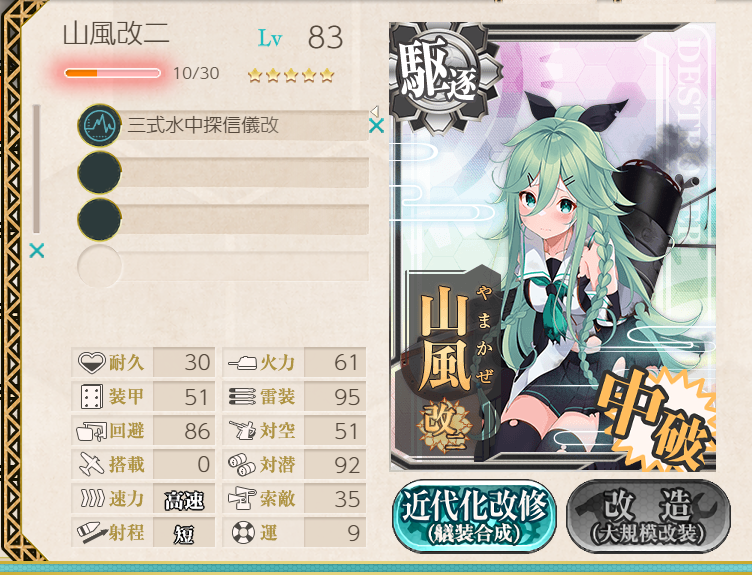Open 近代化改修 modernization button
Image resolution: width=752 pixels, height=575 pixels.
(474, 517)
